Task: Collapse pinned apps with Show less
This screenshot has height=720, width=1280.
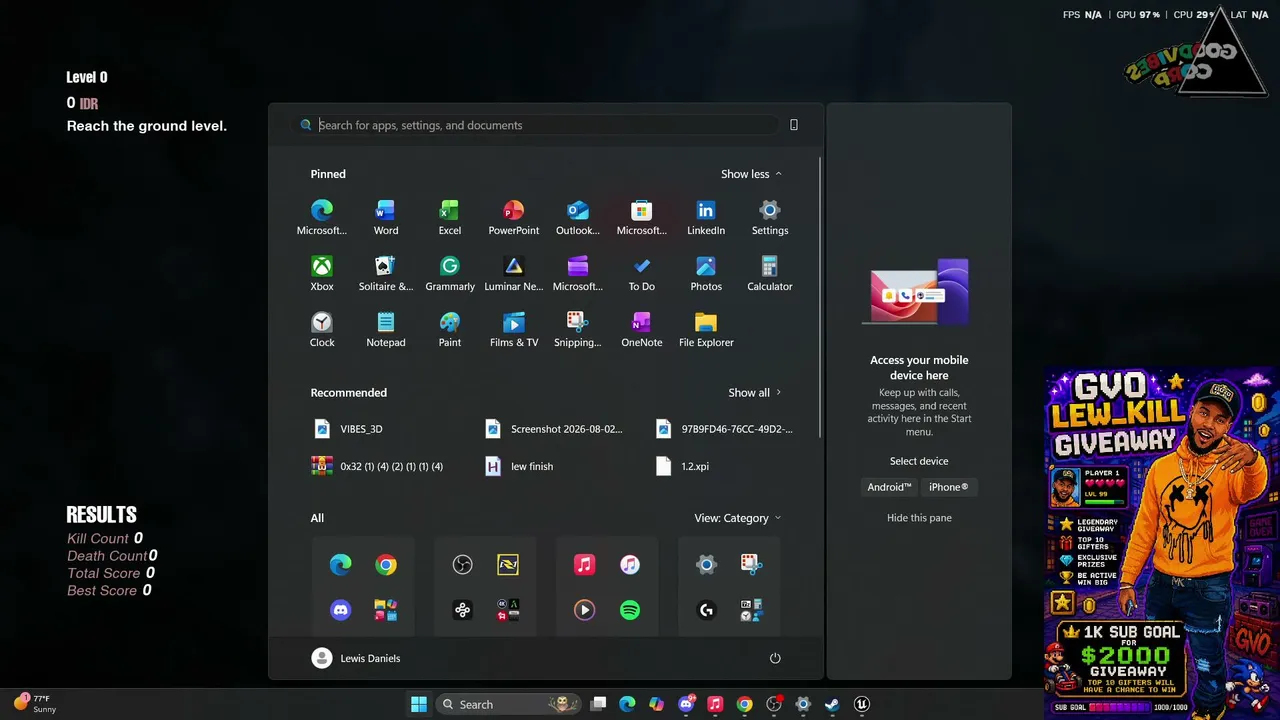Action: pos(751,174)
